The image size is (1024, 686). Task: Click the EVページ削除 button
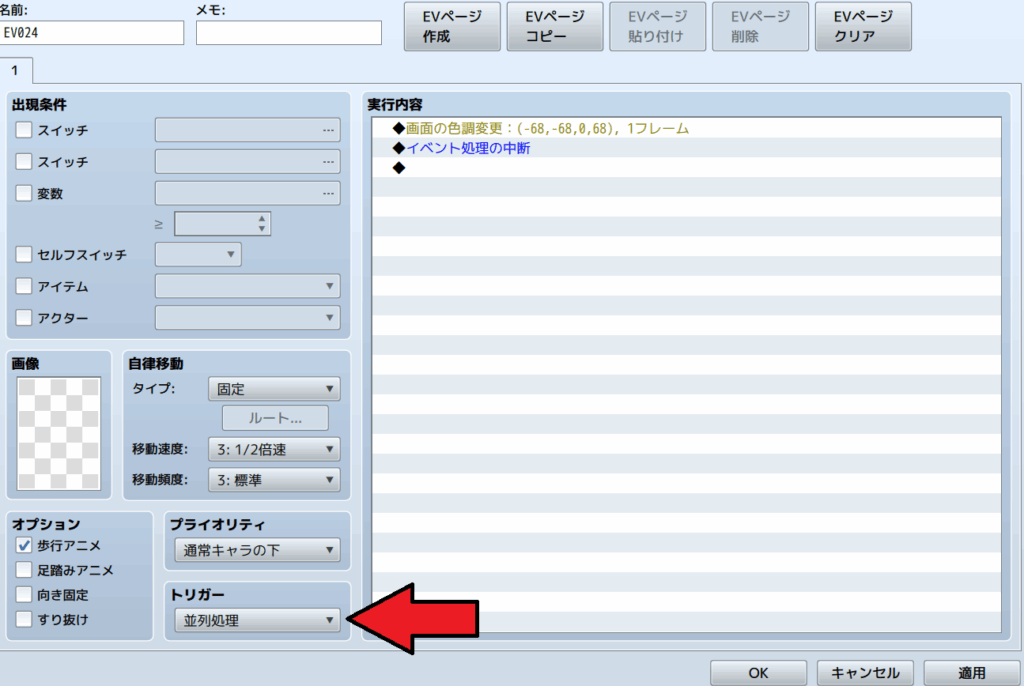click(x=760, y=27)
